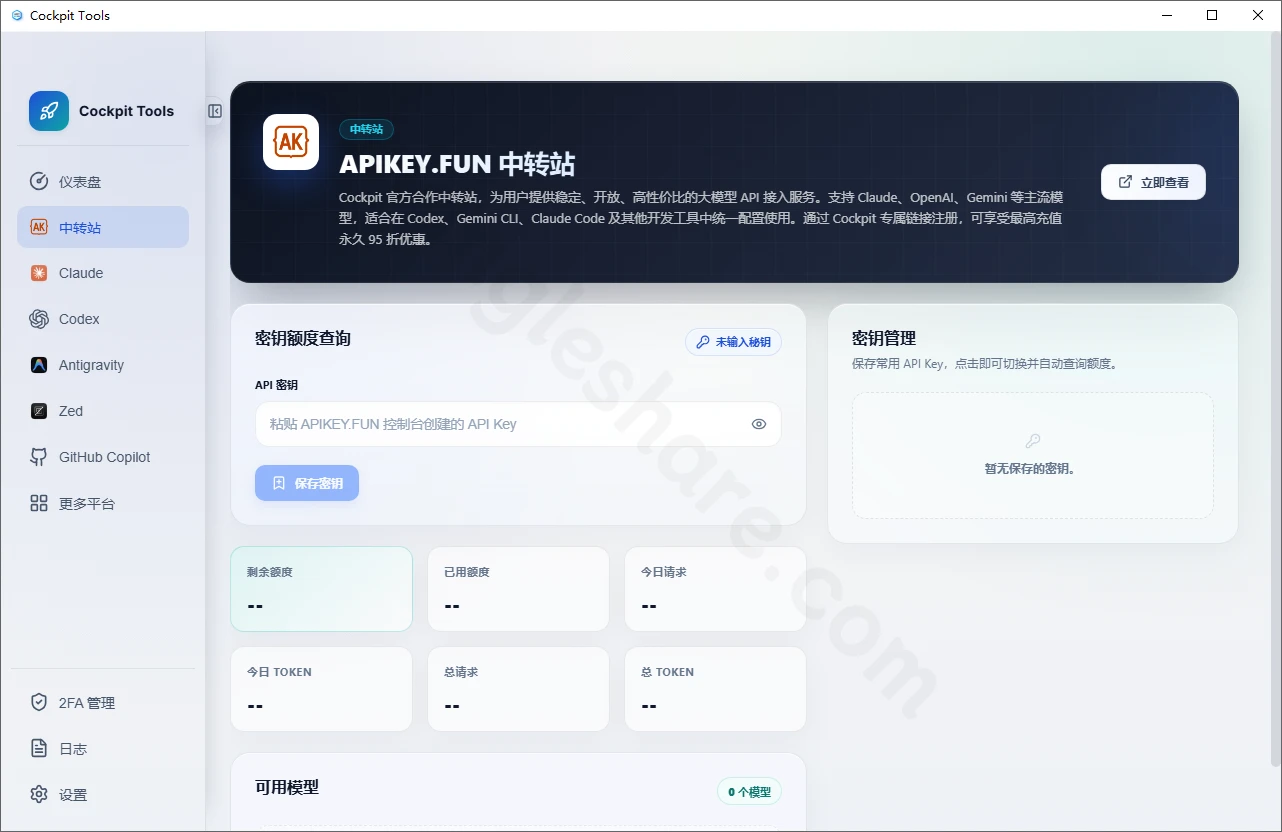The image size is (1282, 832).
Task: Open 更多平台 in the sidebar
Action: [x=103, y=503]
